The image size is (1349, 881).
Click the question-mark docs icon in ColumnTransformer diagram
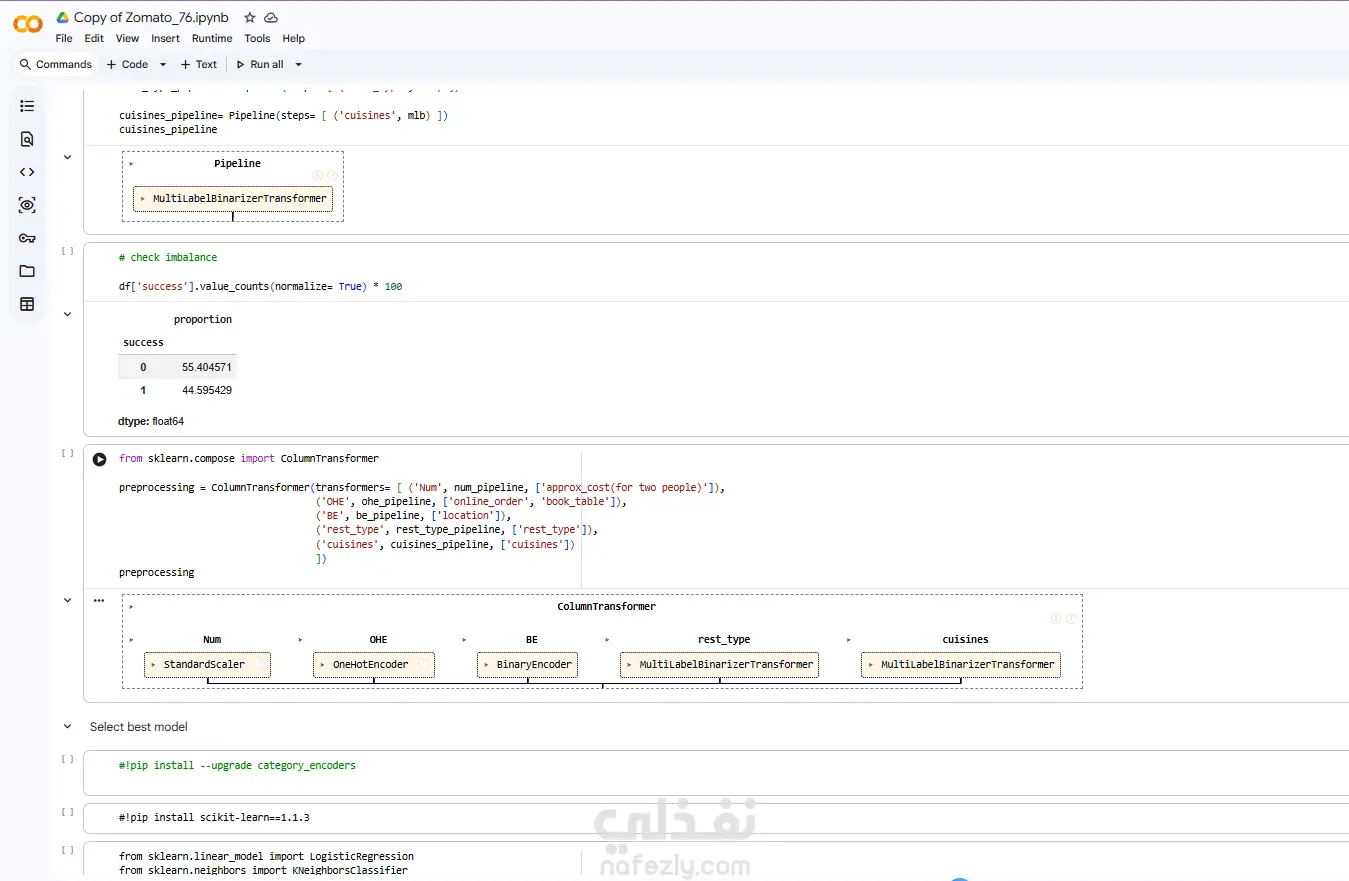pyautogui.click(x=1071, y=619)
